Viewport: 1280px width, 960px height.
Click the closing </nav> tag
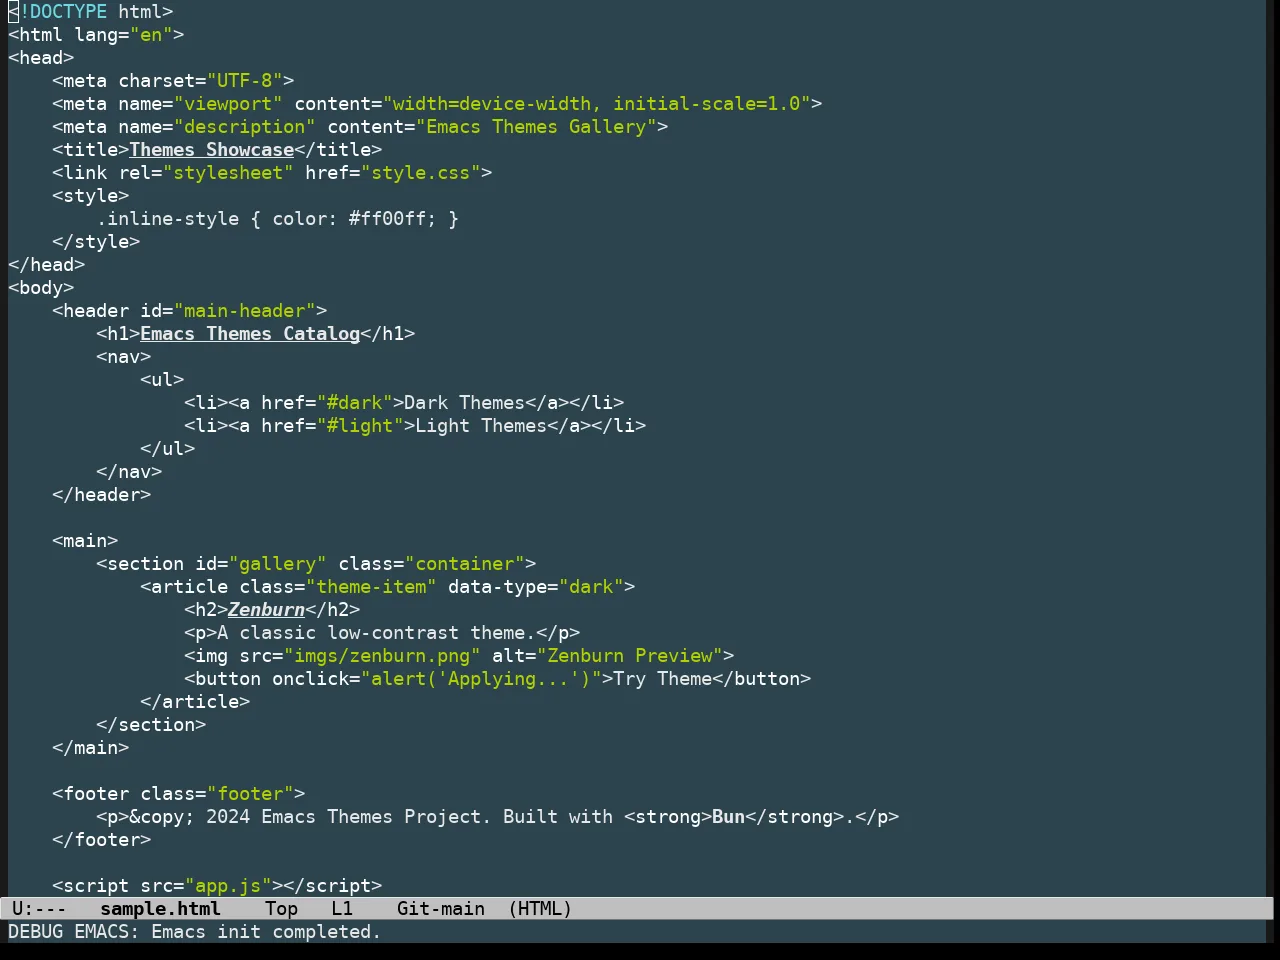pyautogui.click(x=129, y=472)
